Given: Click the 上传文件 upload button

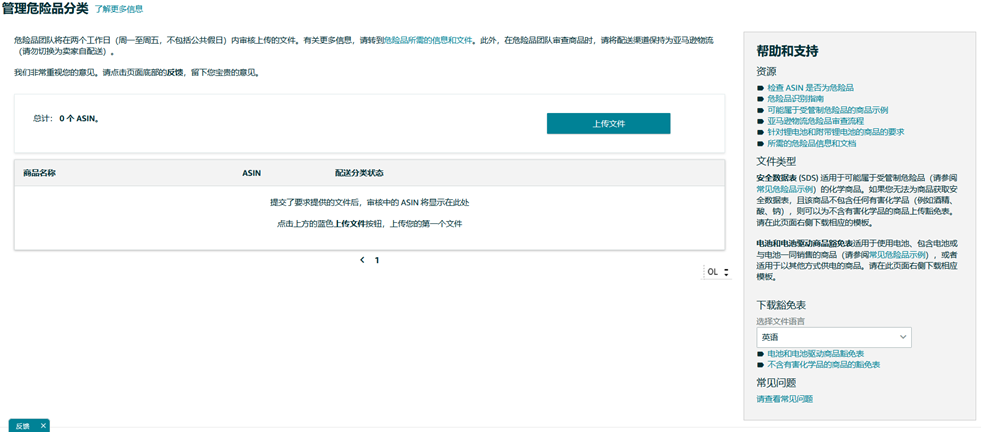Looking at the screenshot, I should [608, 123].
